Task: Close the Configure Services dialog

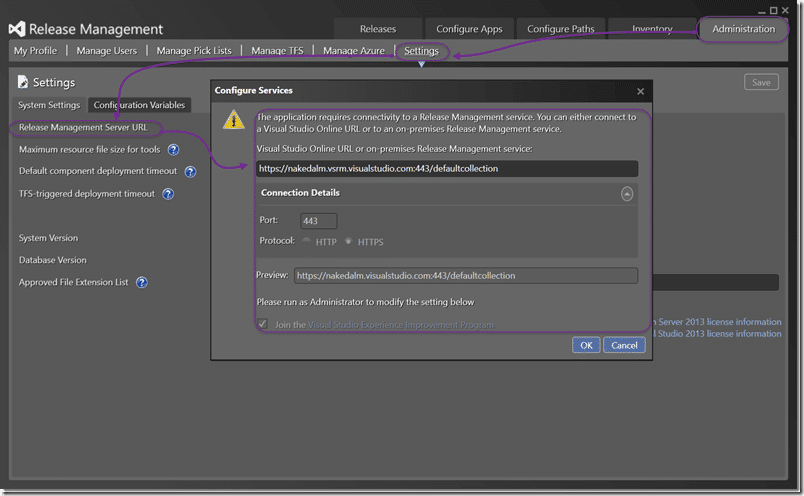Action: click(x=640, y=91)
